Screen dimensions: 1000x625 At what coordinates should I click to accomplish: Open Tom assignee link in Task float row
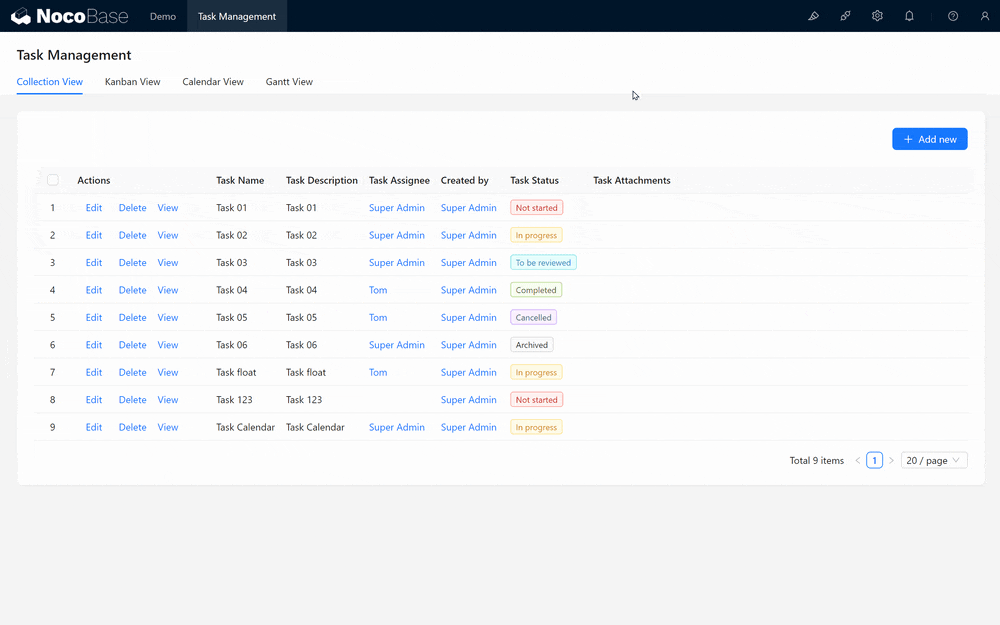[x=378, y=372]
